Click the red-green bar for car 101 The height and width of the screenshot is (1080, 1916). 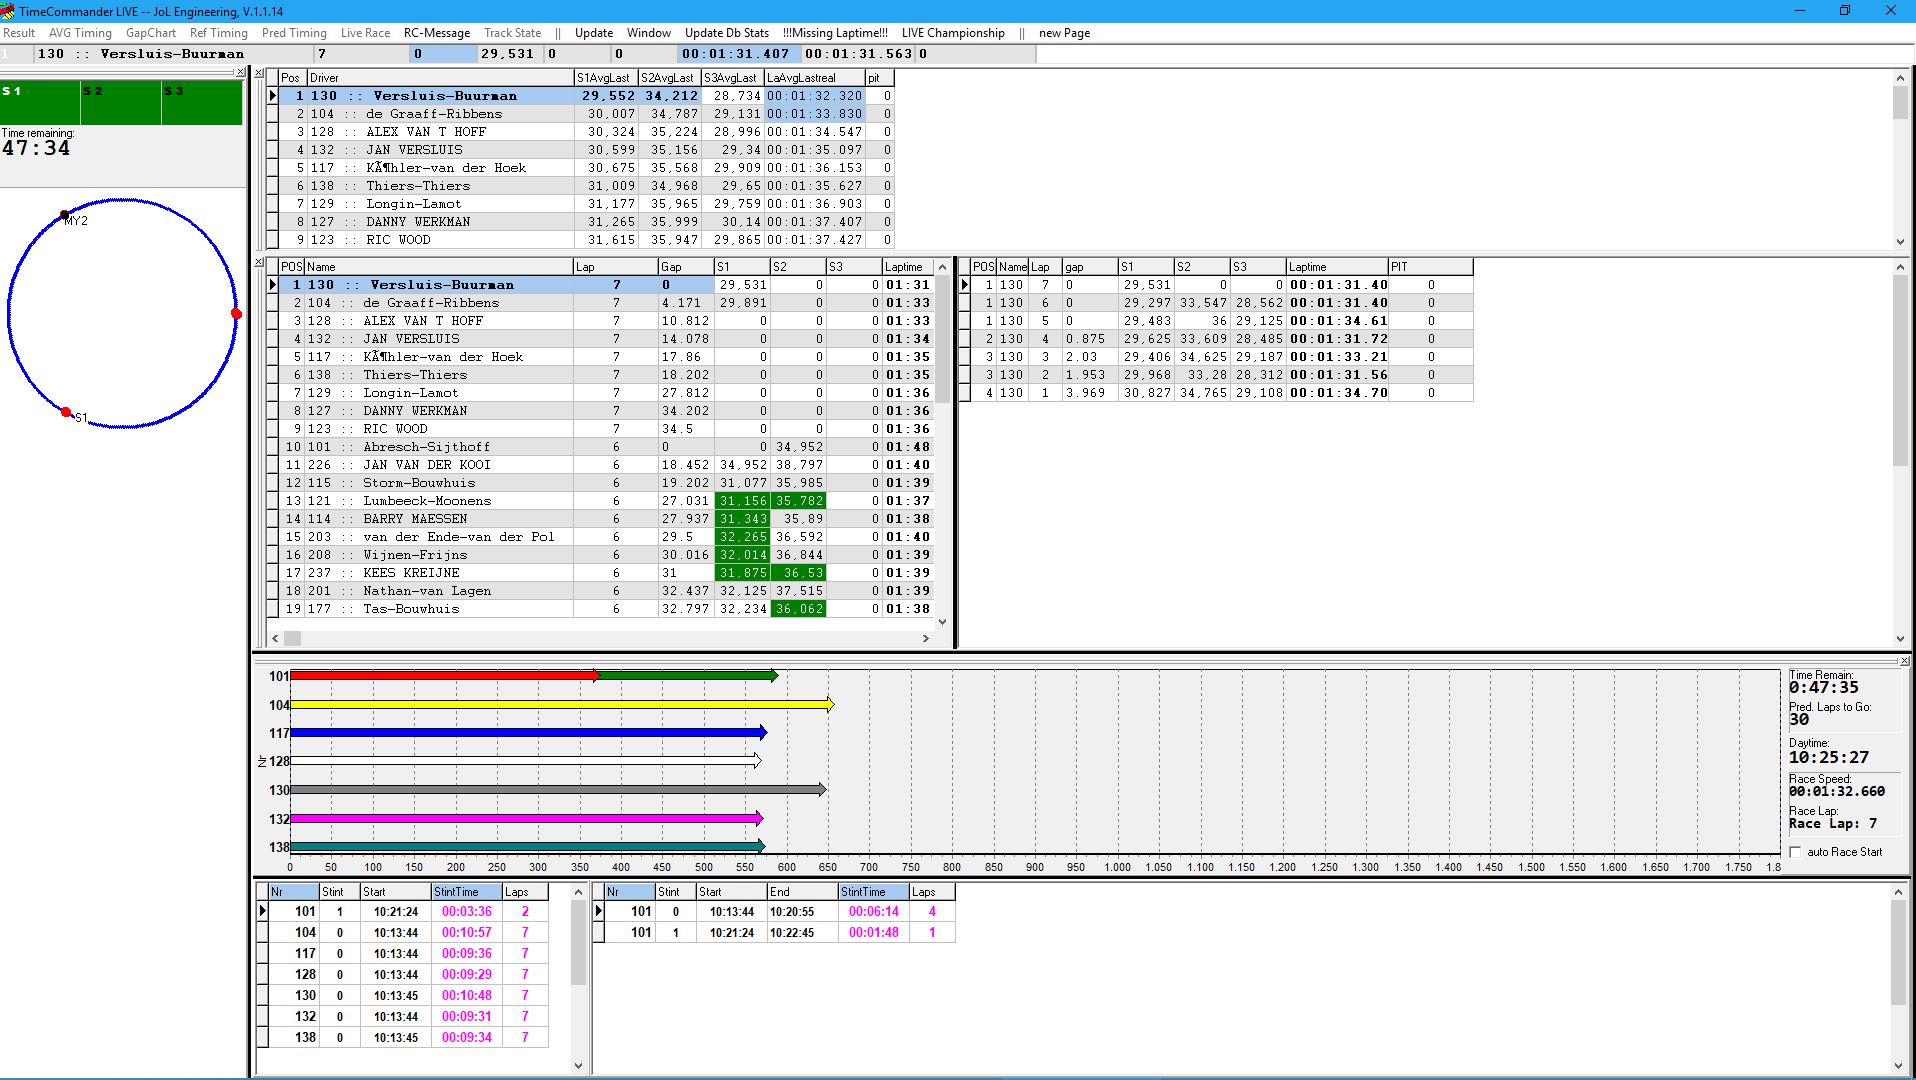pos(534,676)
